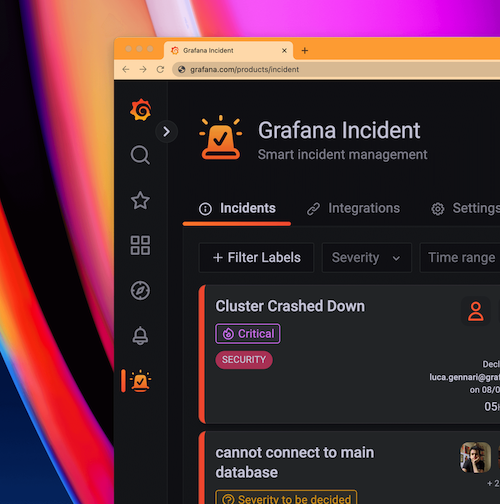Click the user avatar photo thumbnail

click(x=475, y=457)
